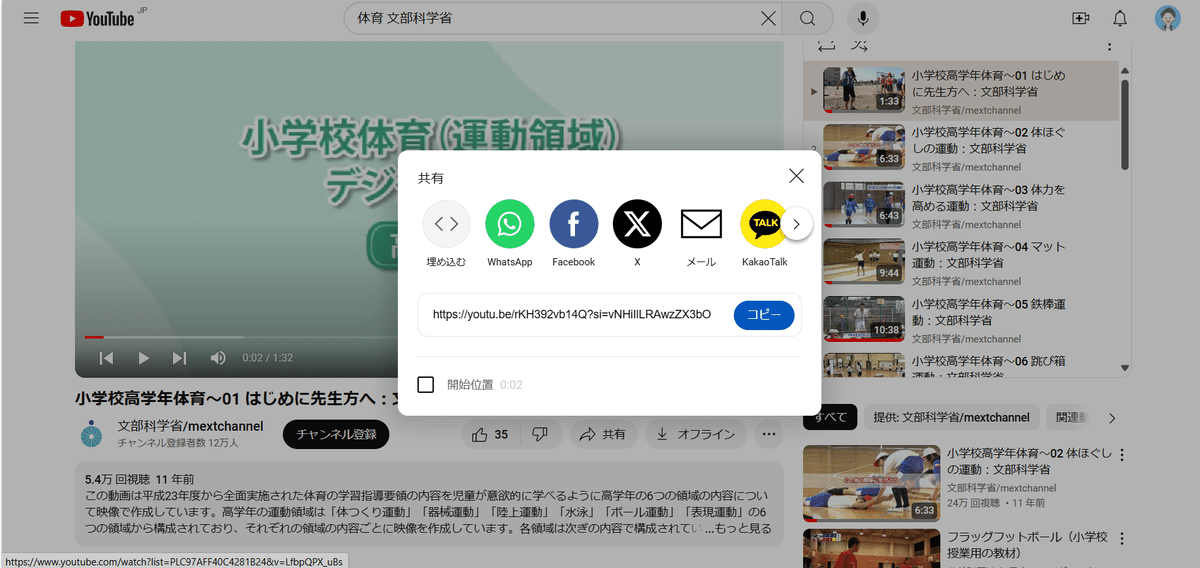Open the notifications bell
The height and width of the screenshot is (568, 1200).
[1120, 18]
